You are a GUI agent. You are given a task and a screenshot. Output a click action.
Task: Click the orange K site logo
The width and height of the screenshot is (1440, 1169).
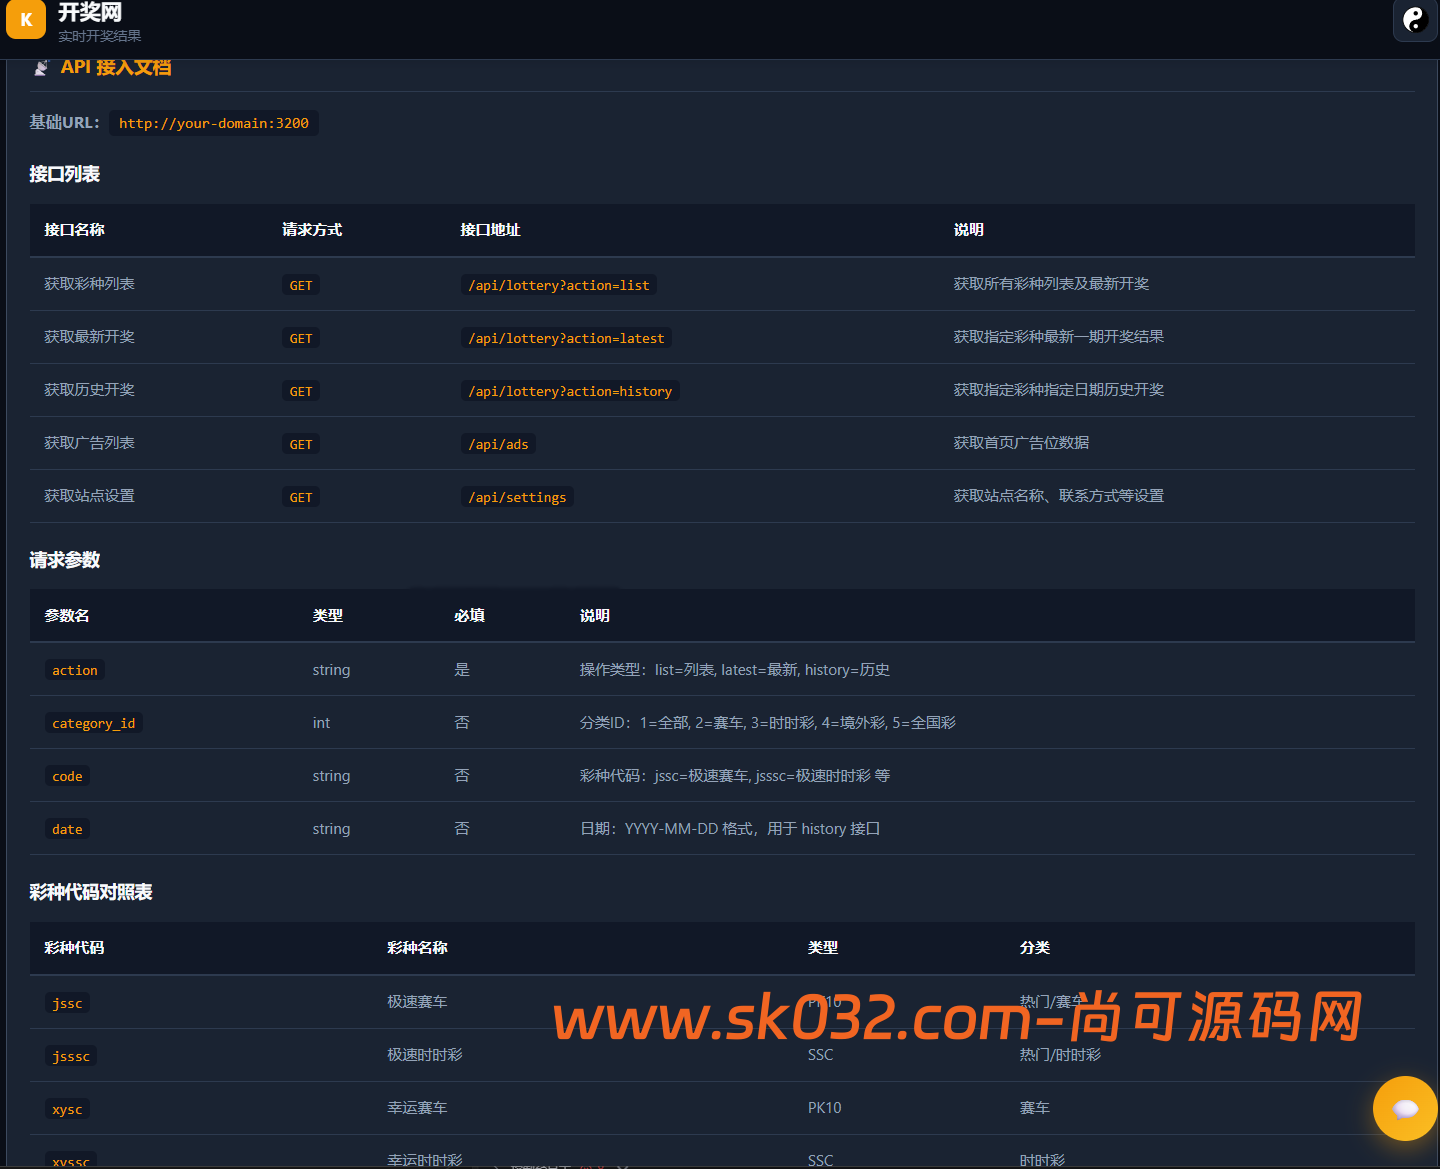26,18
